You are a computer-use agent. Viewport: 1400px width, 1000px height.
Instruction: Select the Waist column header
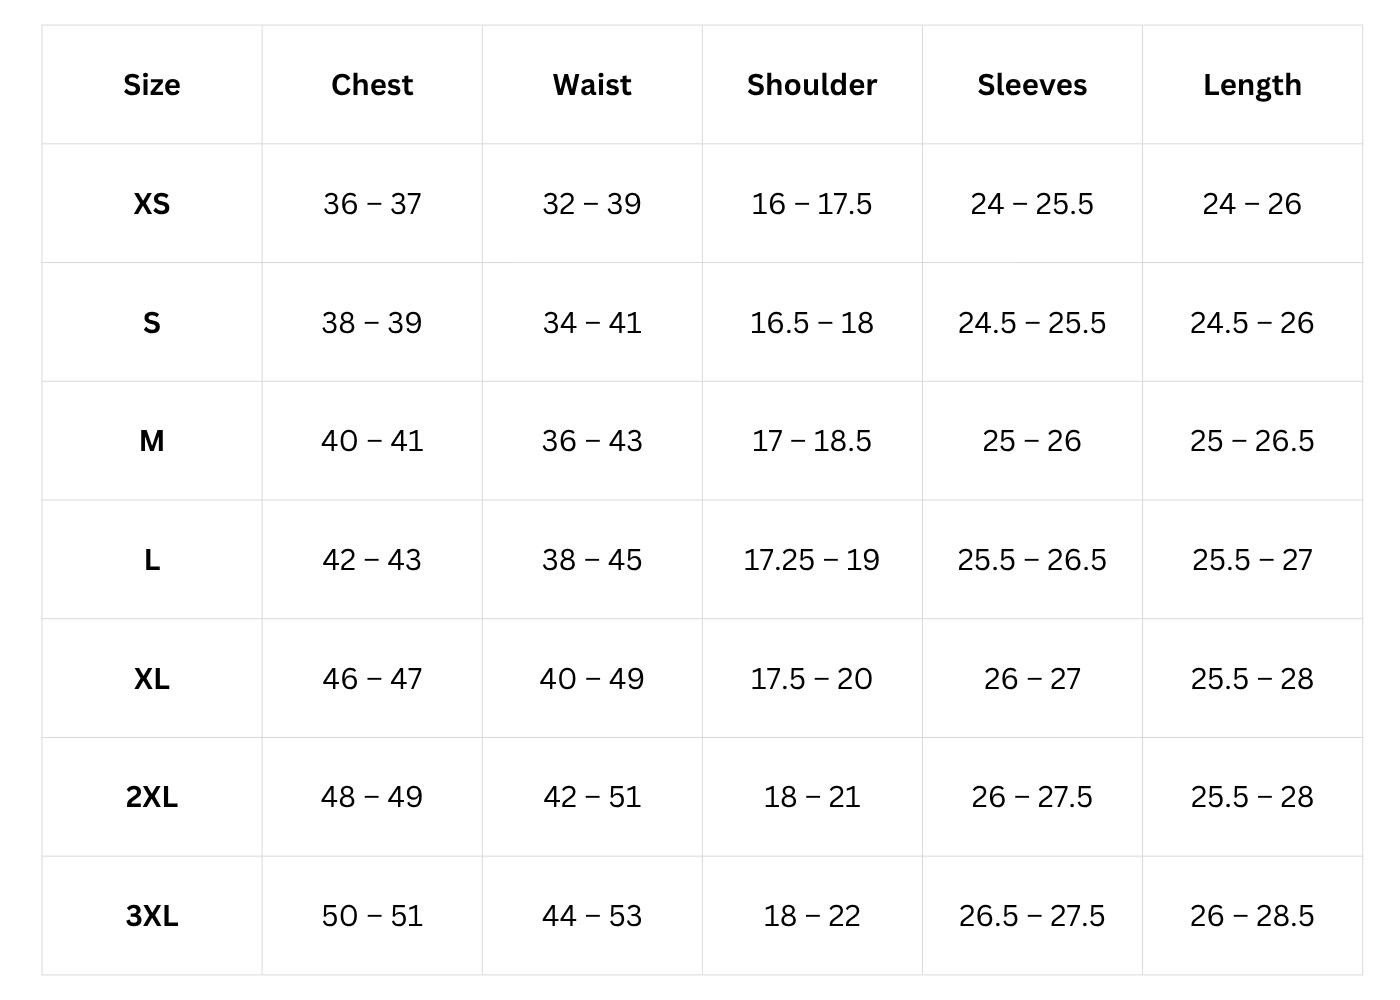coord(592,85)
